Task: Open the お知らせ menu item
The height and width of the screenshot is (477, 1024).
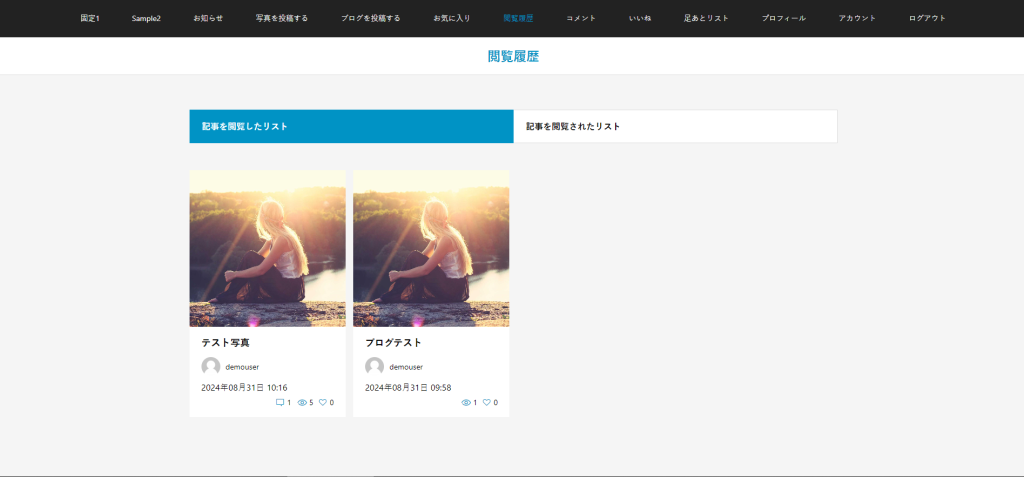Action: click(x=208, y=18)
